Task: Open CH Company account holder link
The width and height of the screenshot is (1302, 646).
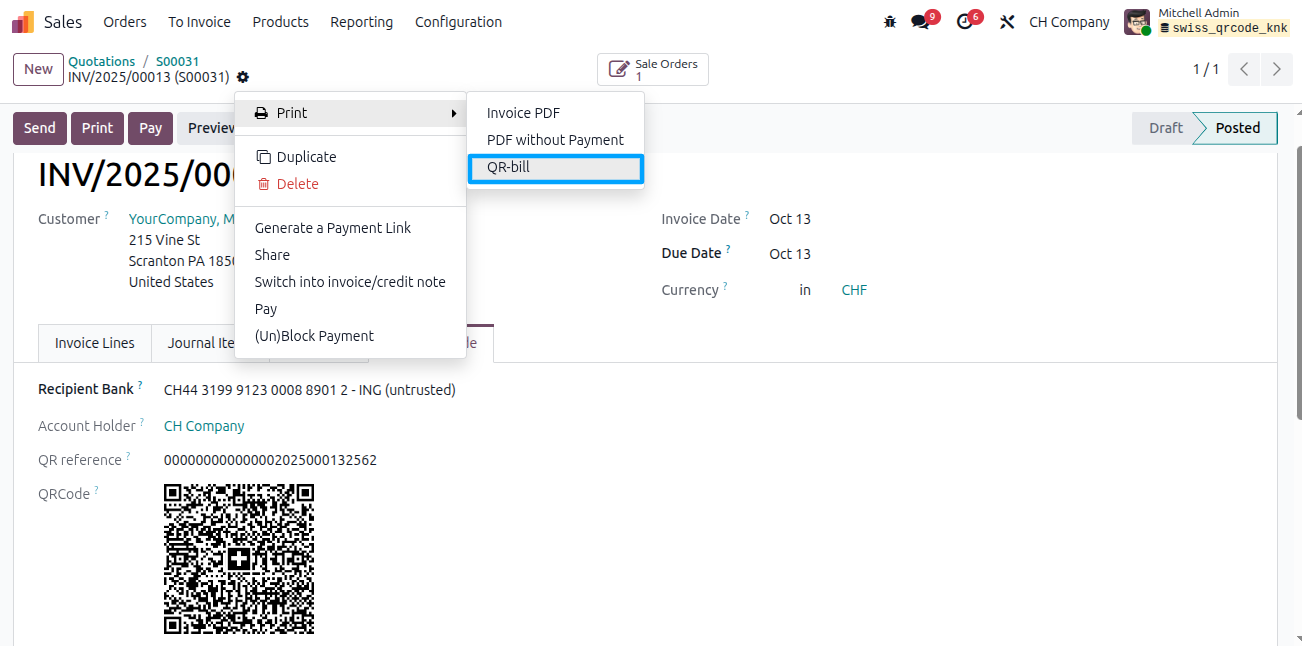Action: click(x=204, y=426)
